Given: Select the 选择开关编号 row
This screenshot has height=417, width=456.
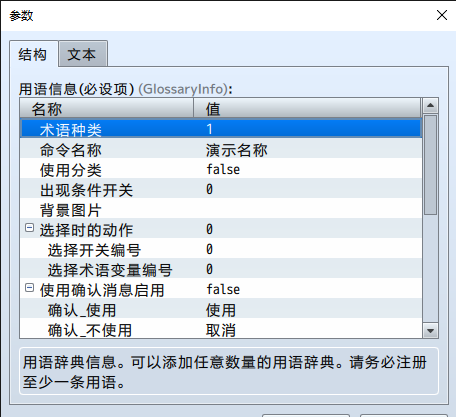Looking at the screenshot, I should [221, 249].
